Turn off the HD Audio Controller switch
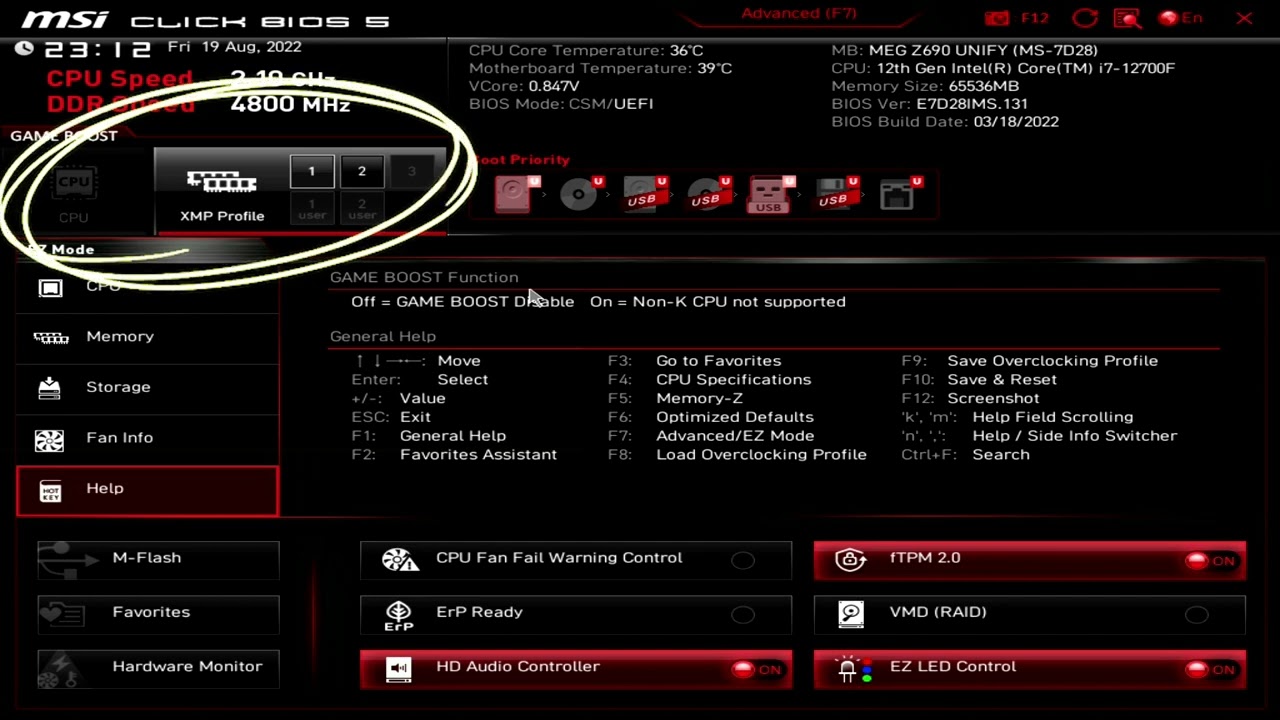The height and width of the screenshot is (720, 1280). (757, 669)
